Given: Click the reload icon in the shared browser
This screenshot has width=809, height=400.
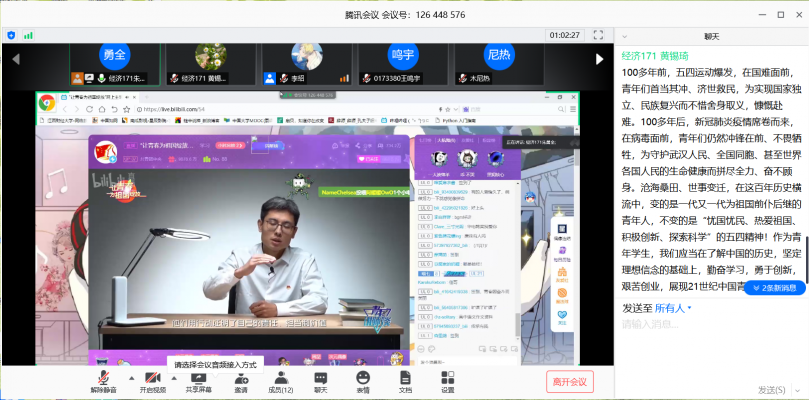Looking at the screenshot, I should click(89, 109).
